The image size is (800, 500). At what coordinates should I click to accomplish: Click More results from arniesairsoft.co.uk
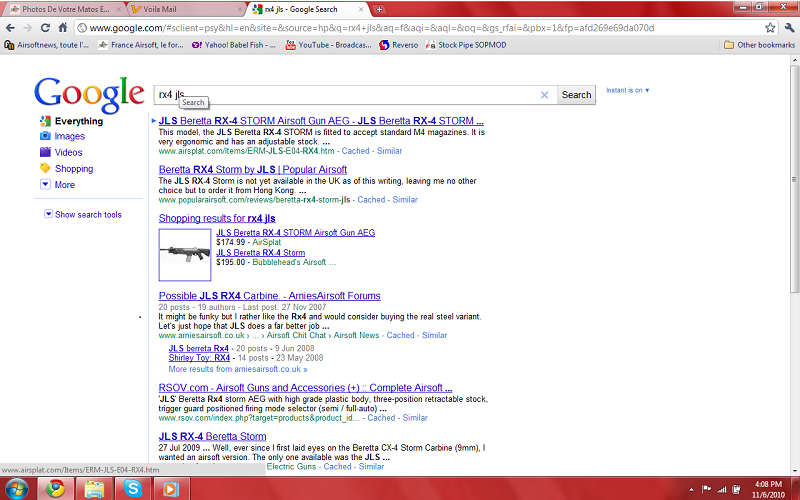coord(238,369)
